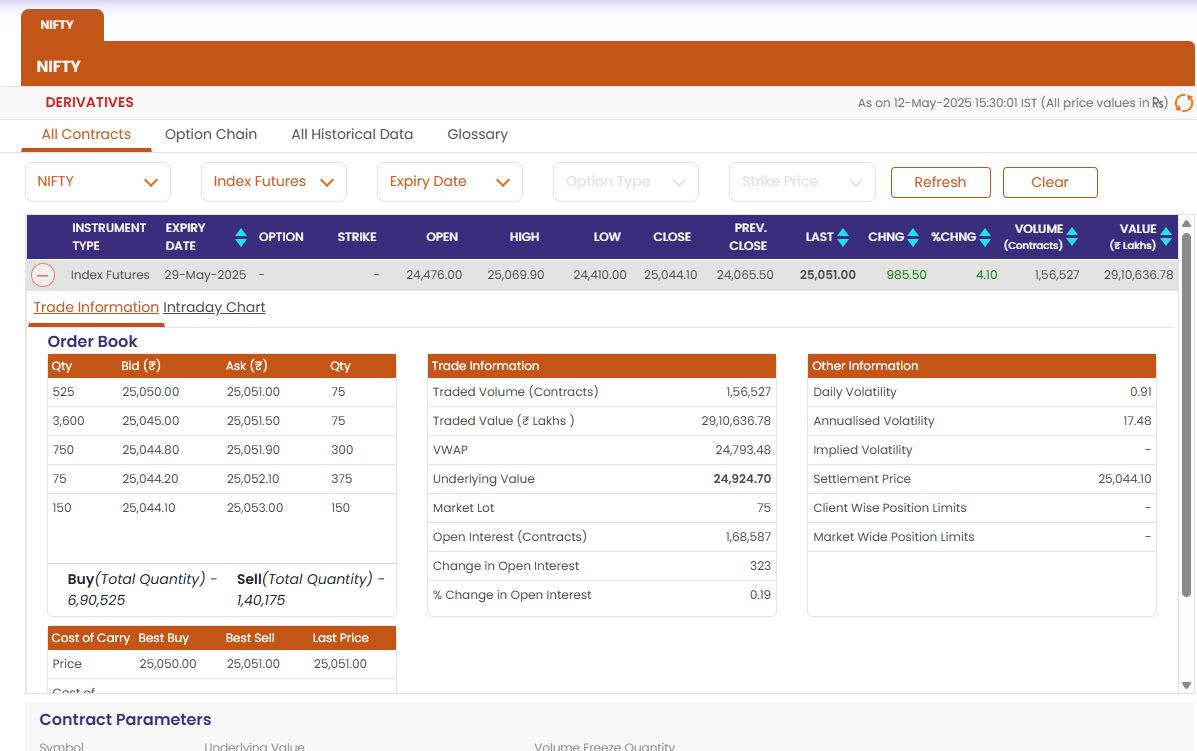Open the NIFTY symbol dropdown
Screen dimensions: 1197x751
click(98, 182)
